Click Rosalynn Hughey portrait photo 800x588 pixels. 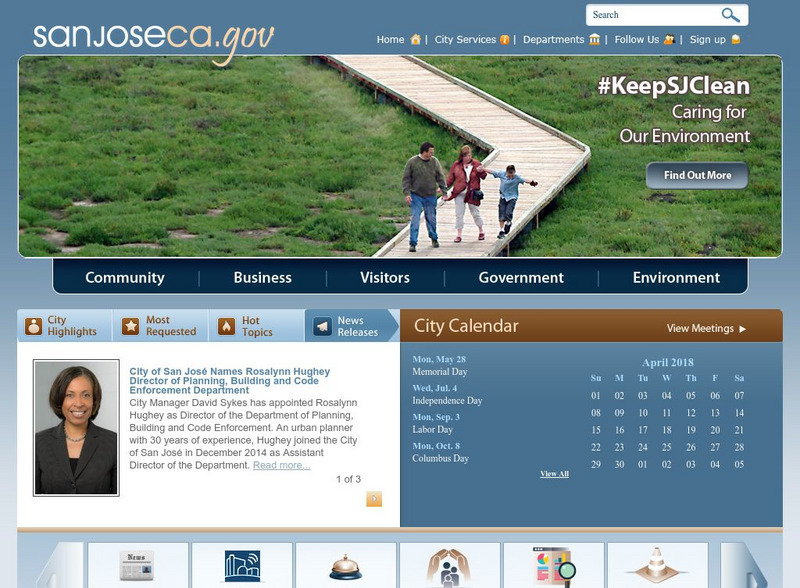pyautogui.click(x=76, y=427)
